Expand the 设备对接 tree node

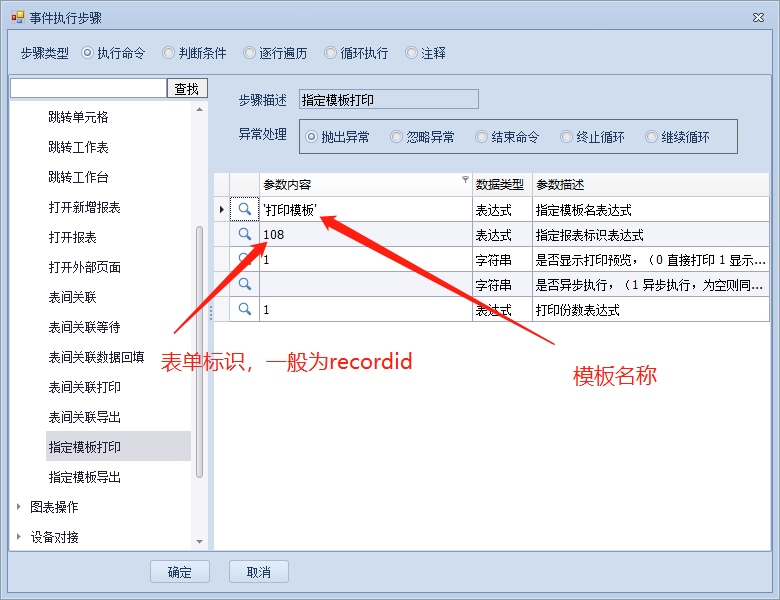(x=19, y=537)
